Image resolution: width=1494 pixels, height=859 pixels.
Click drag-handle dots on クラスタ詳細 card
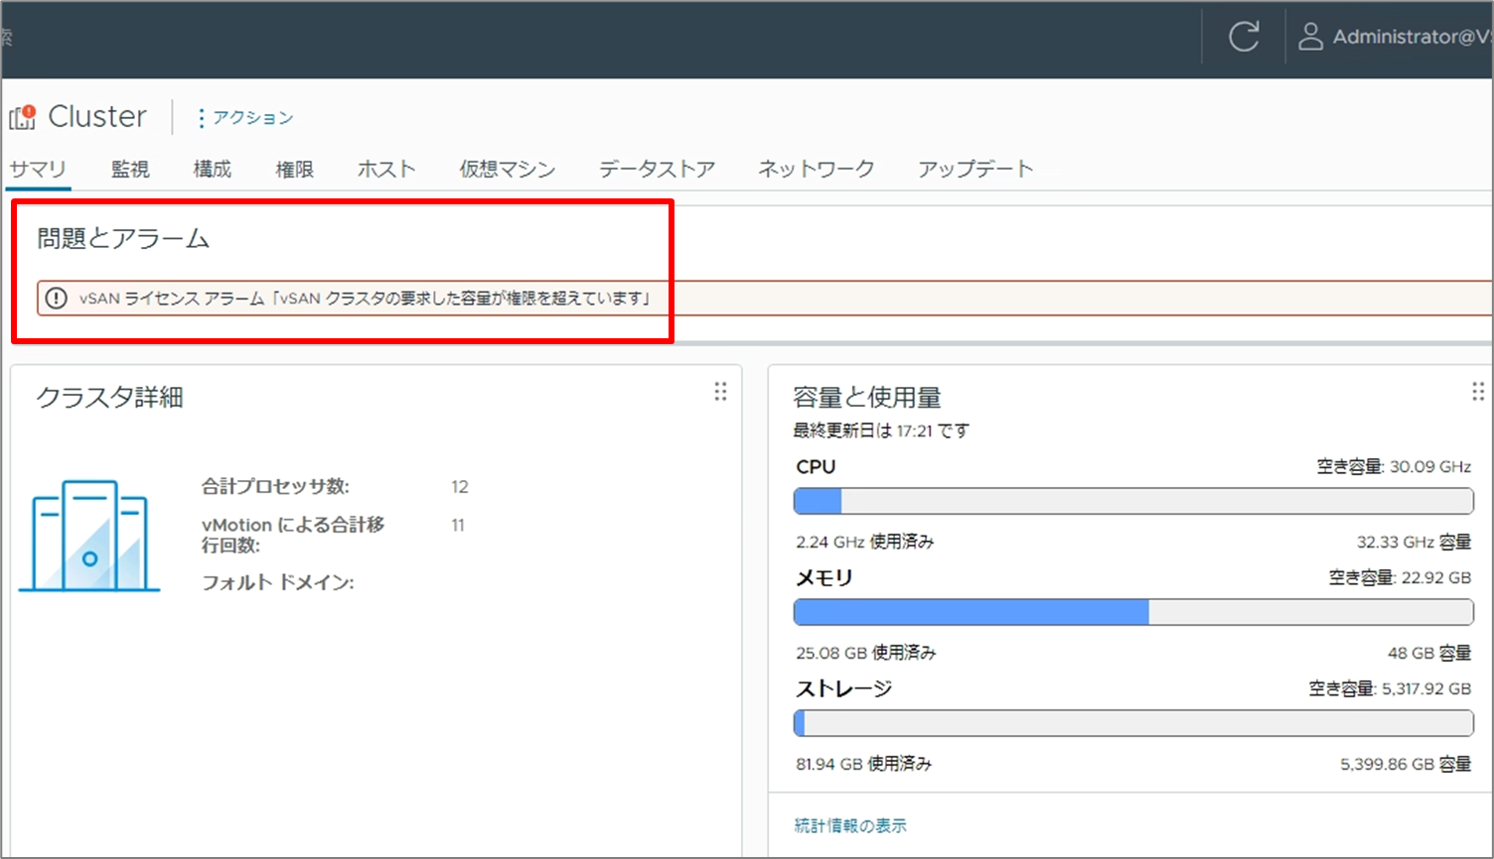(x=720, y=392)
